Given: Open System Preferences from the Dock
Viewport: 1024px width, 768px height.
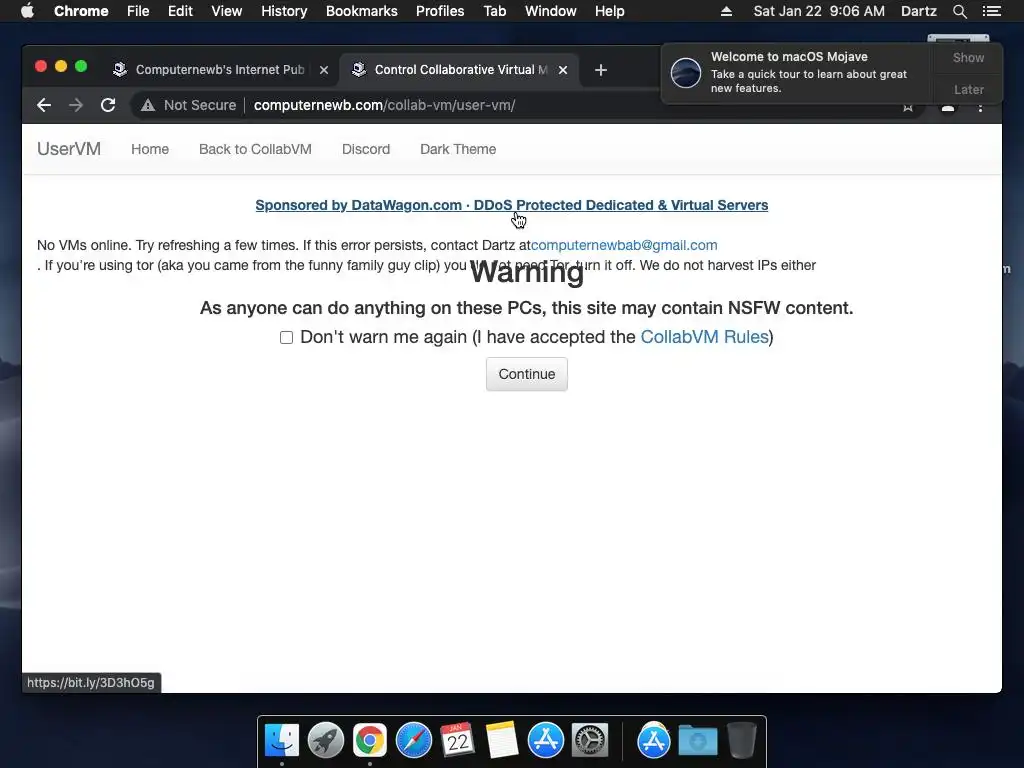Looking at the screenshot, I should pyautogui.click(x=590, y=741).
